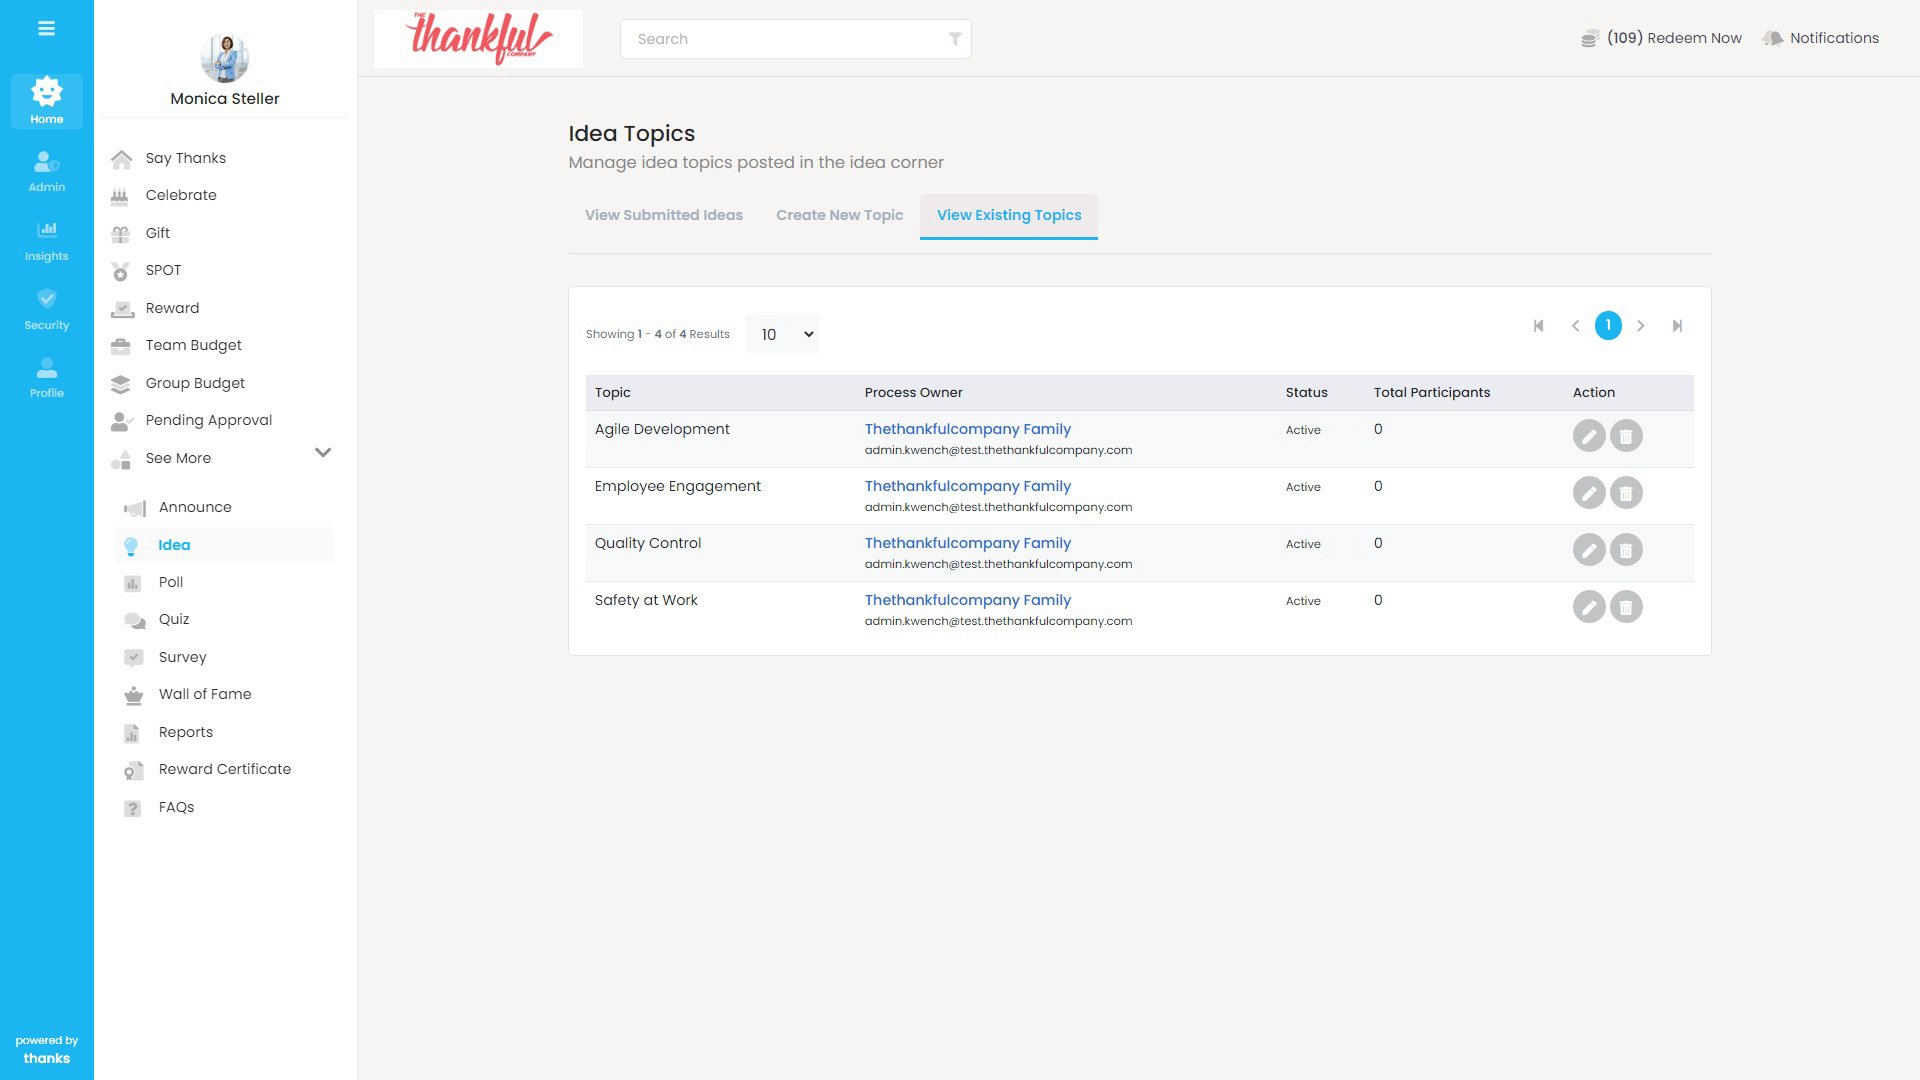The height and width of the screenshot is (1080, 1920).
Task: Open Wall of Fame menu item
Action: point(204,694)
